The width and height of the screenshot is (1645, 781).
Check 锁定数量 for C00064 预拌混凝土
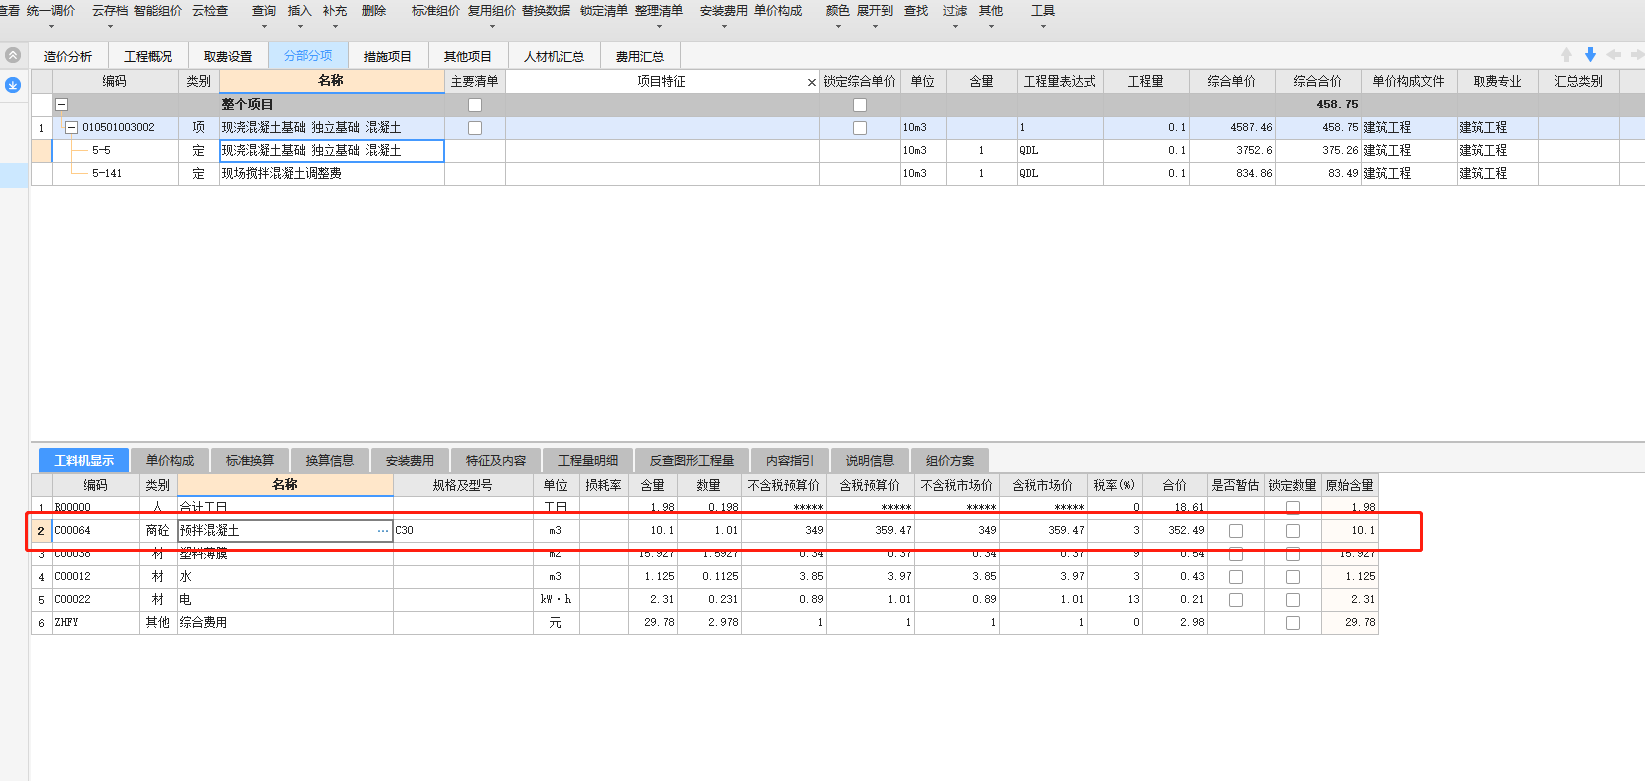pos(1293,531)
